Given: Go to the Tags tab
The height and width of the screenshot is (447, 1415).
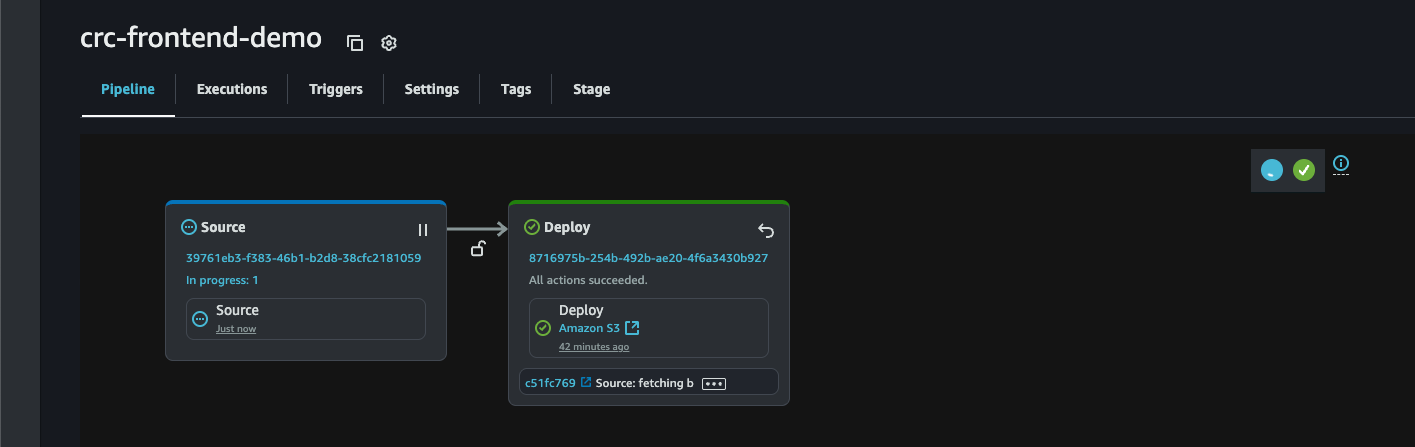Looking at the screenshot, I should (x=516, y=89).
